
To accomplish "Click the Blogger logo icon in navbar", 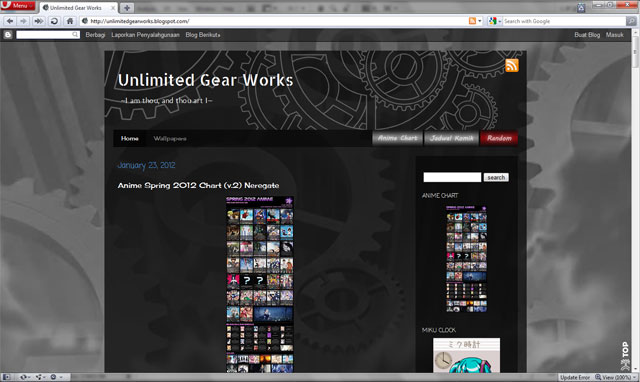I will [8, 35].
